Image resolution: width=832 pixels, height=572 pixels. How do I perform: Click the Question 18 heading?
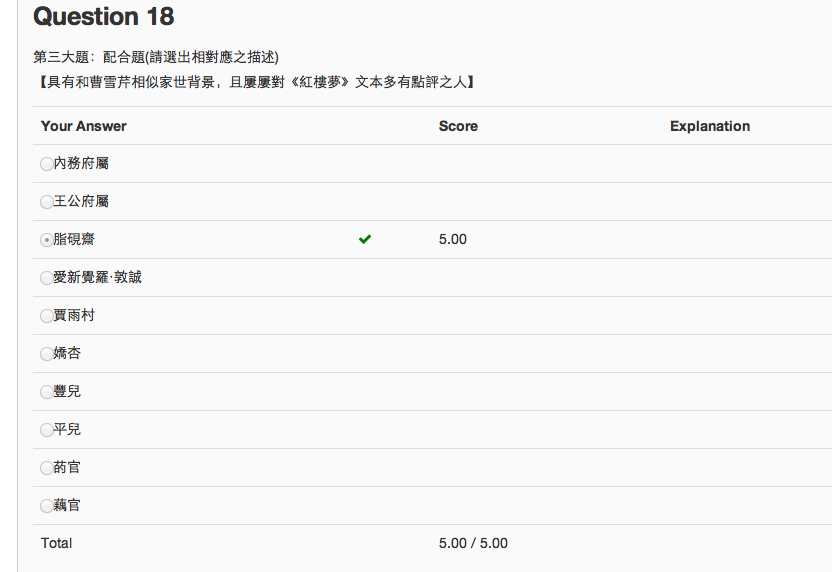pyautogui.click(x=104, y=17)
